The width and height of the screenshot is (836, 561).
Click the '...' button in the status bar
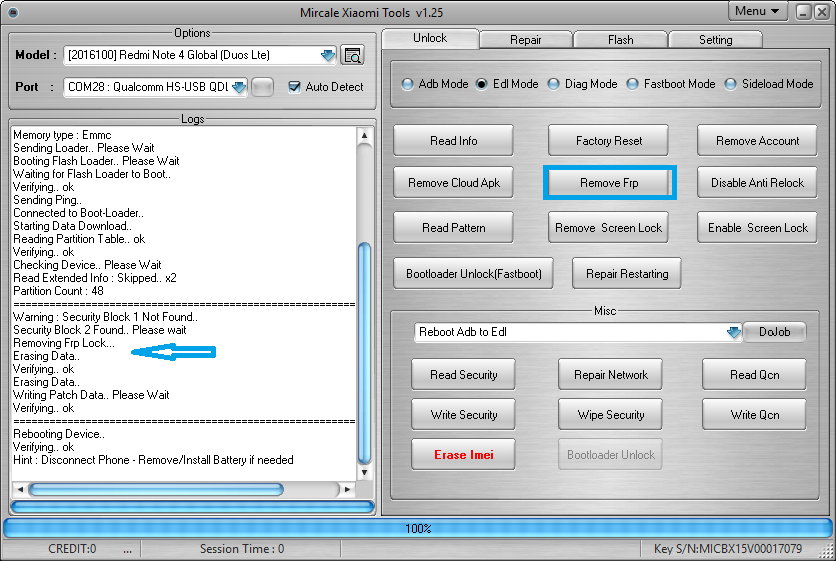[127, 549]
